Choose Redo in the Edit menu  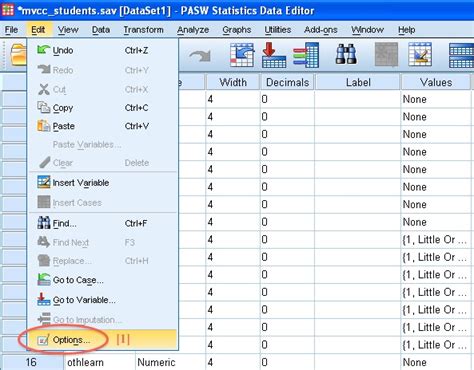point(103,70)
